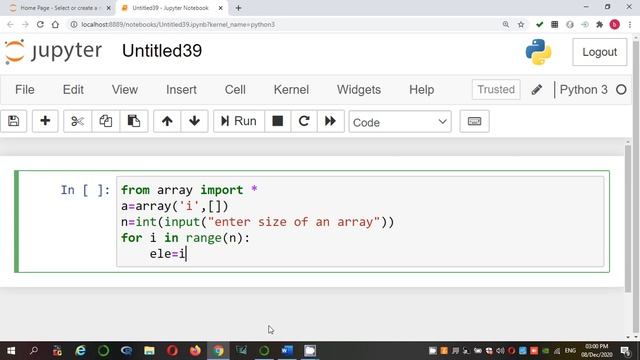
Task: Click the Python logo
Action: (x=538, y=52)
